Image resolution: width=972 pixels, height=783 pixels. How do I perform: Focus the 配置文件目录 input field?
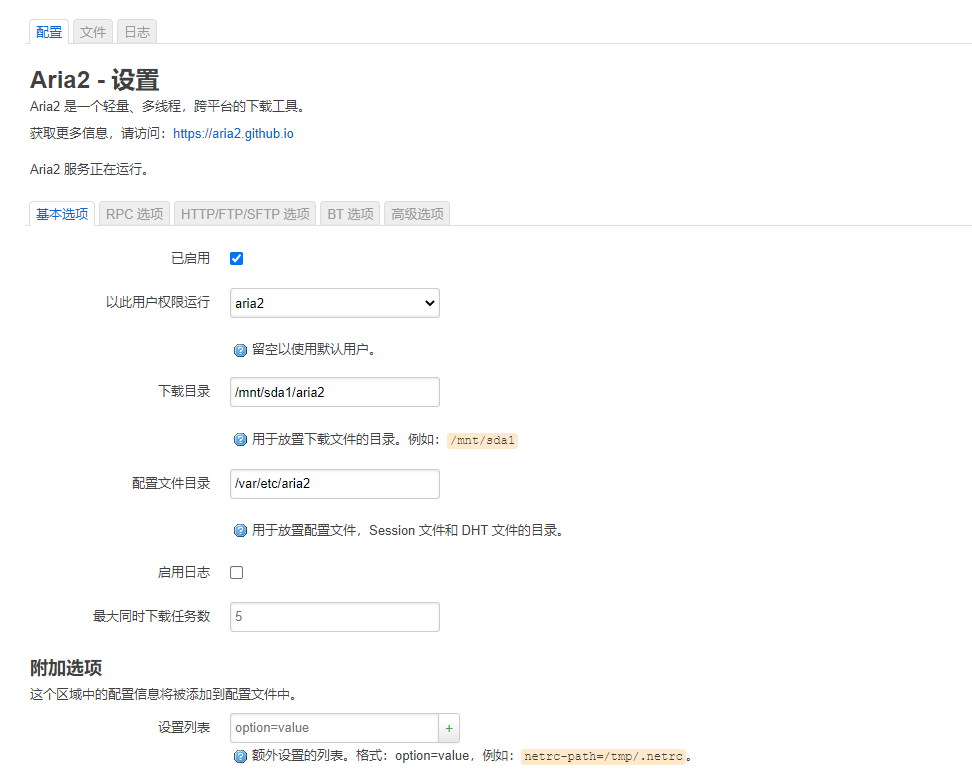(x=335, y=484)
